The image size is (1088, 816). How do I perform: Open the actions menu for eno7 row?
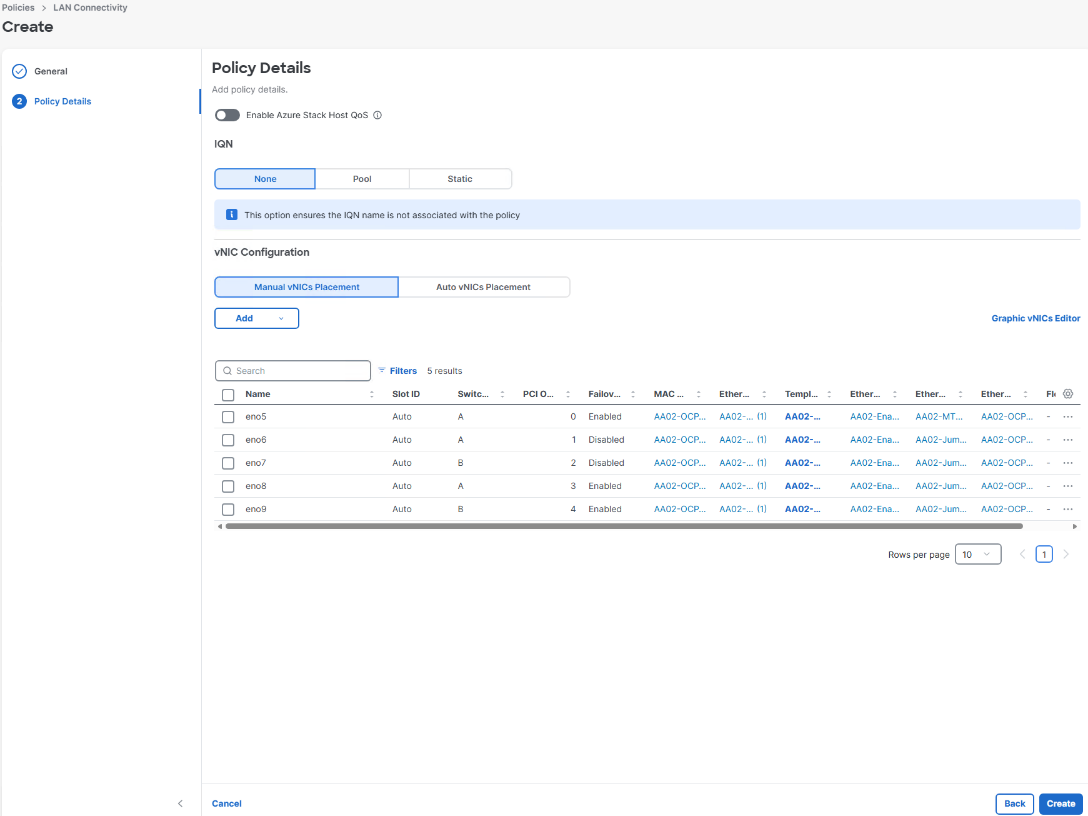tap(1068, 463)
